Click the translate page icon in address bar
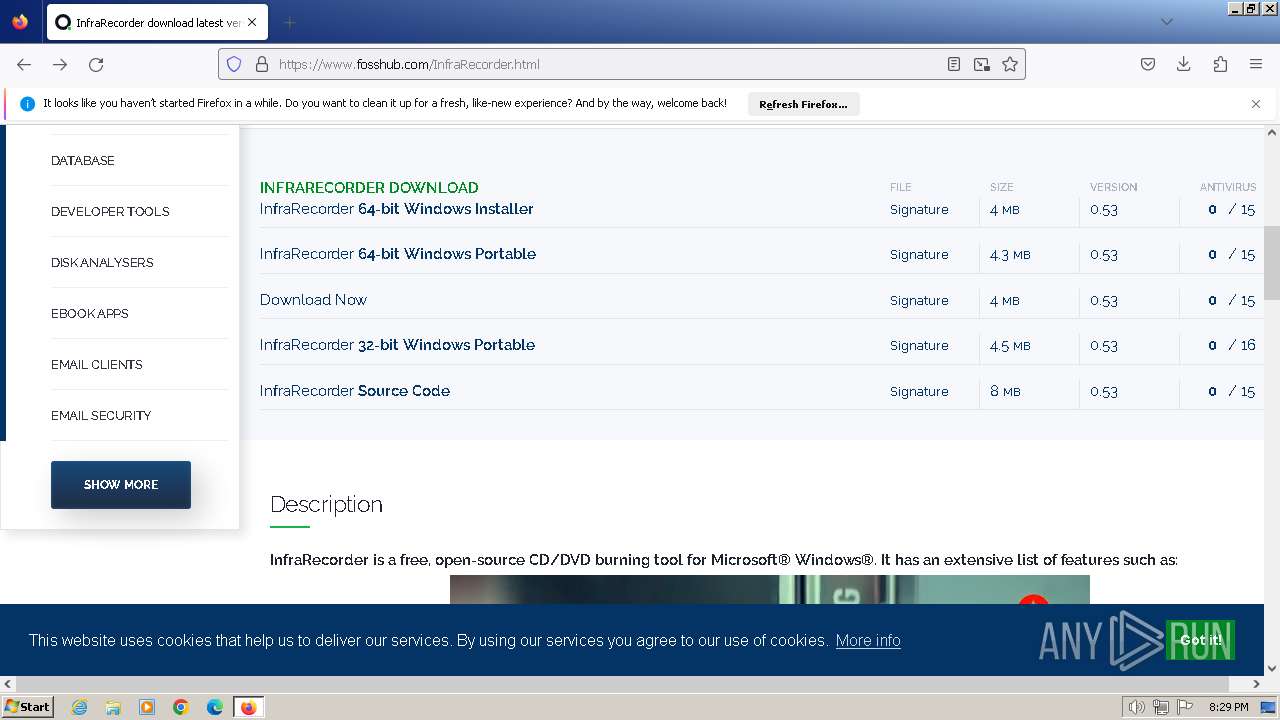The image size is (1280, 720). pos(982,64)
